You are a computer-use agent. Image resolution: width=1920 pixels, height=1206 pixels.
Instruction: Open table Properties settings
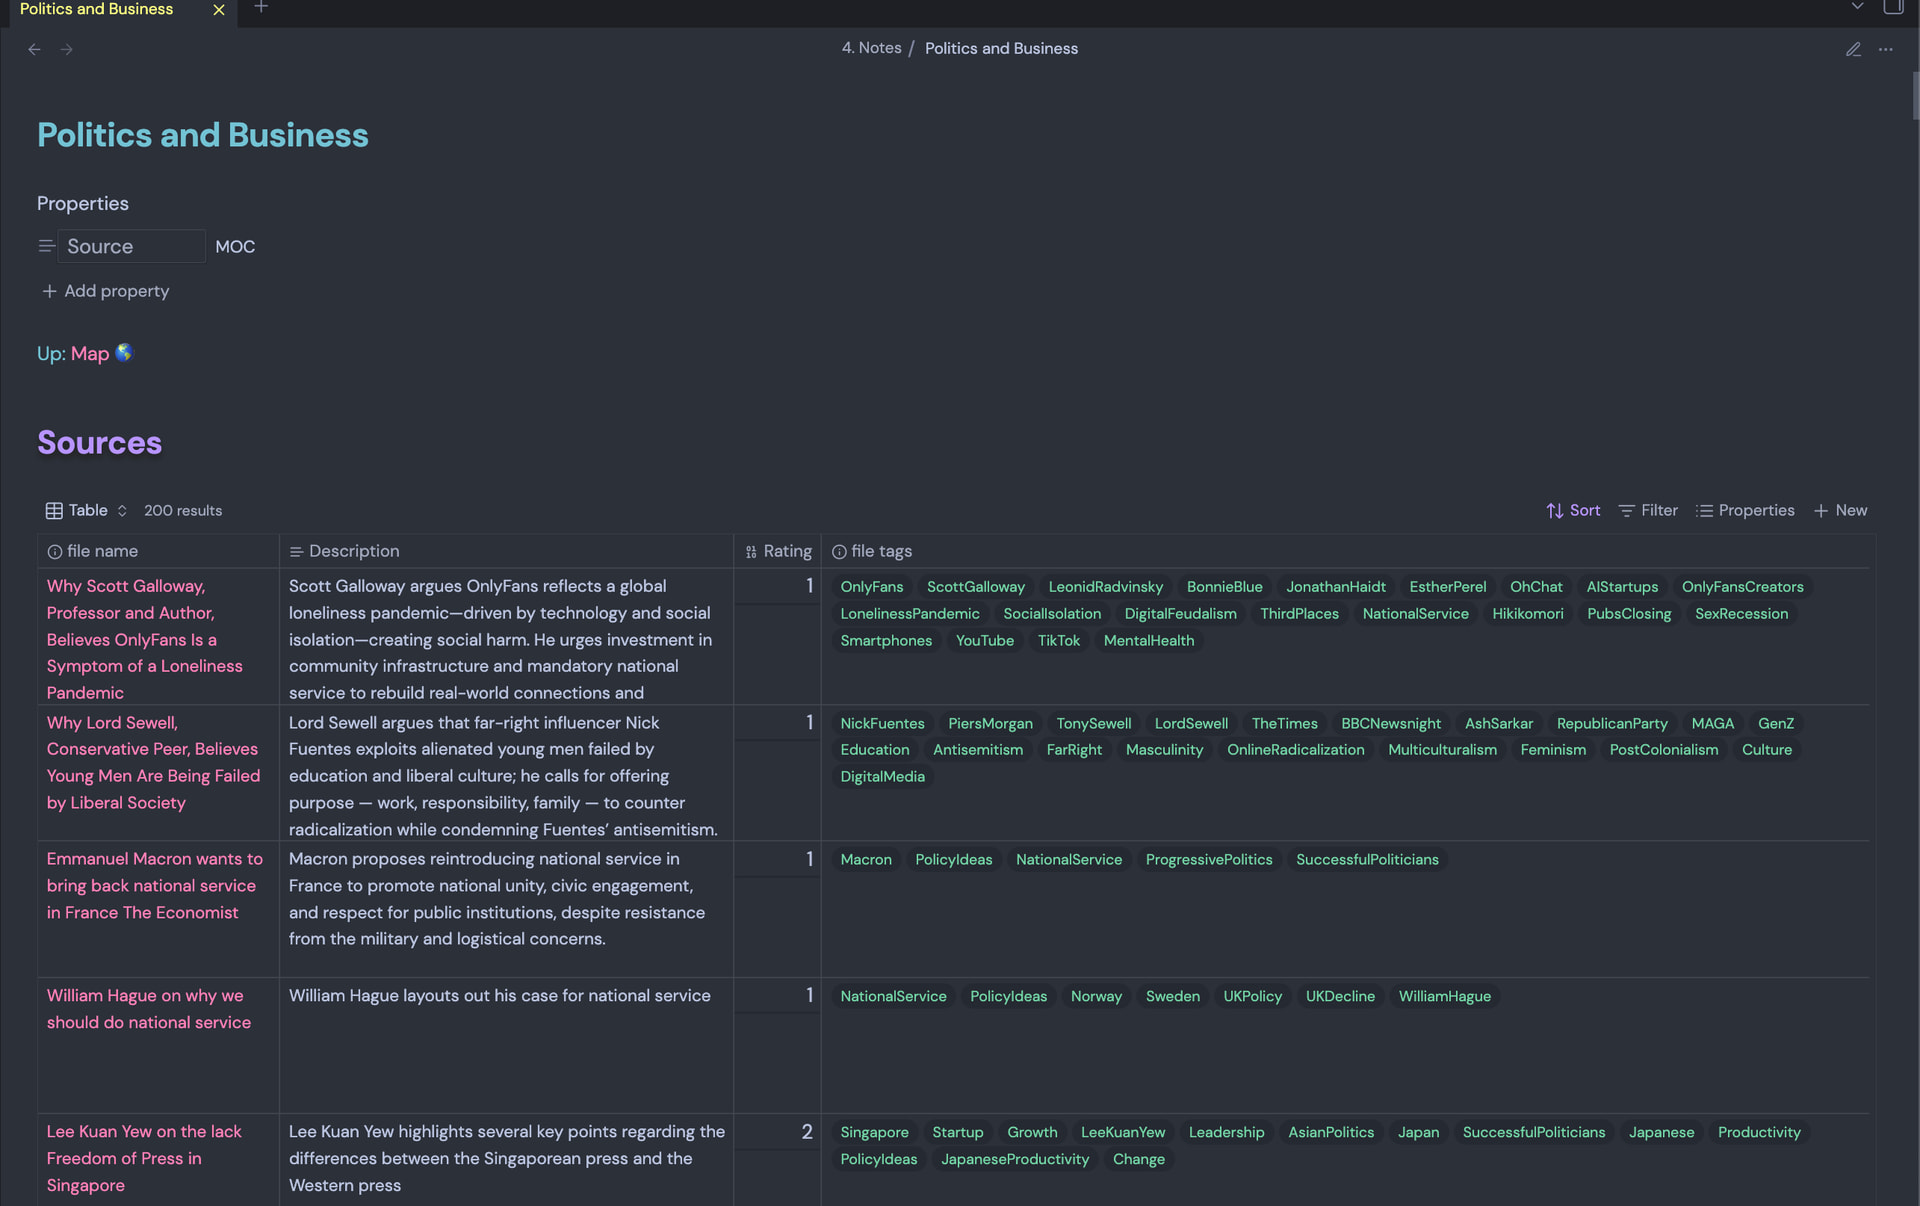coord(1745,510)
